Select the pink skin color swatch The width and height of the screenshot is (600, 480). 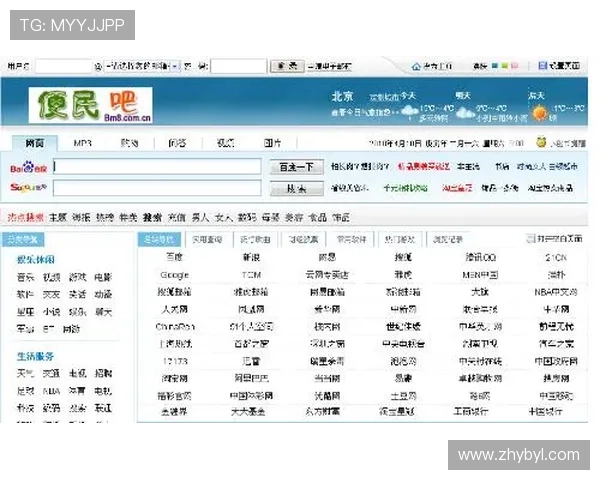[515, 66]
